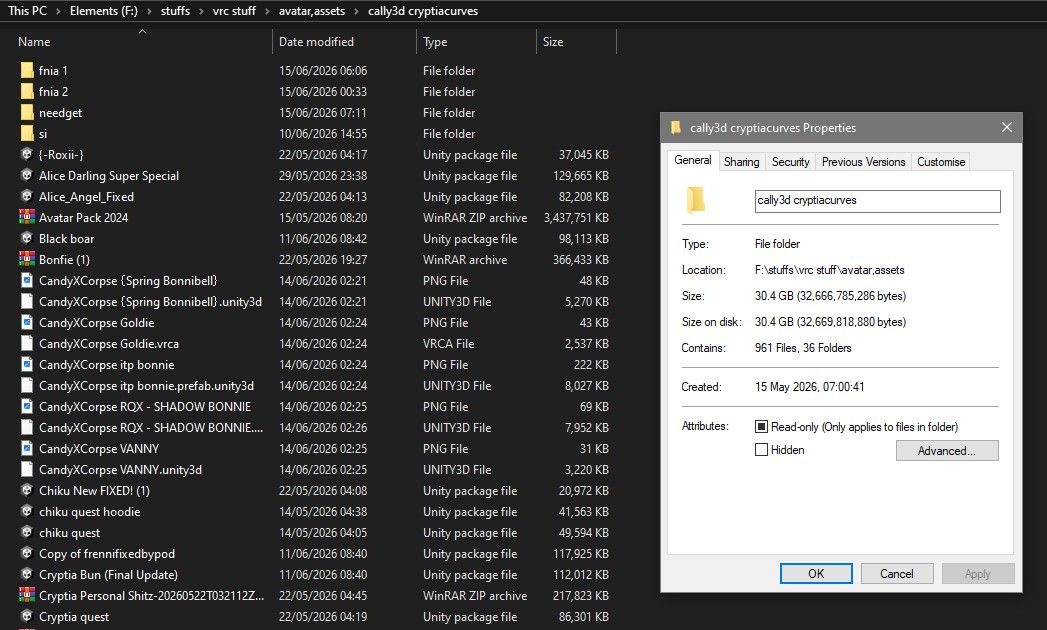The height and width of the screenshot is (630, 1047).
Task: Select CandyXCorpse itp bonnie.prefab.unity3d file icon
Action: 27,385
